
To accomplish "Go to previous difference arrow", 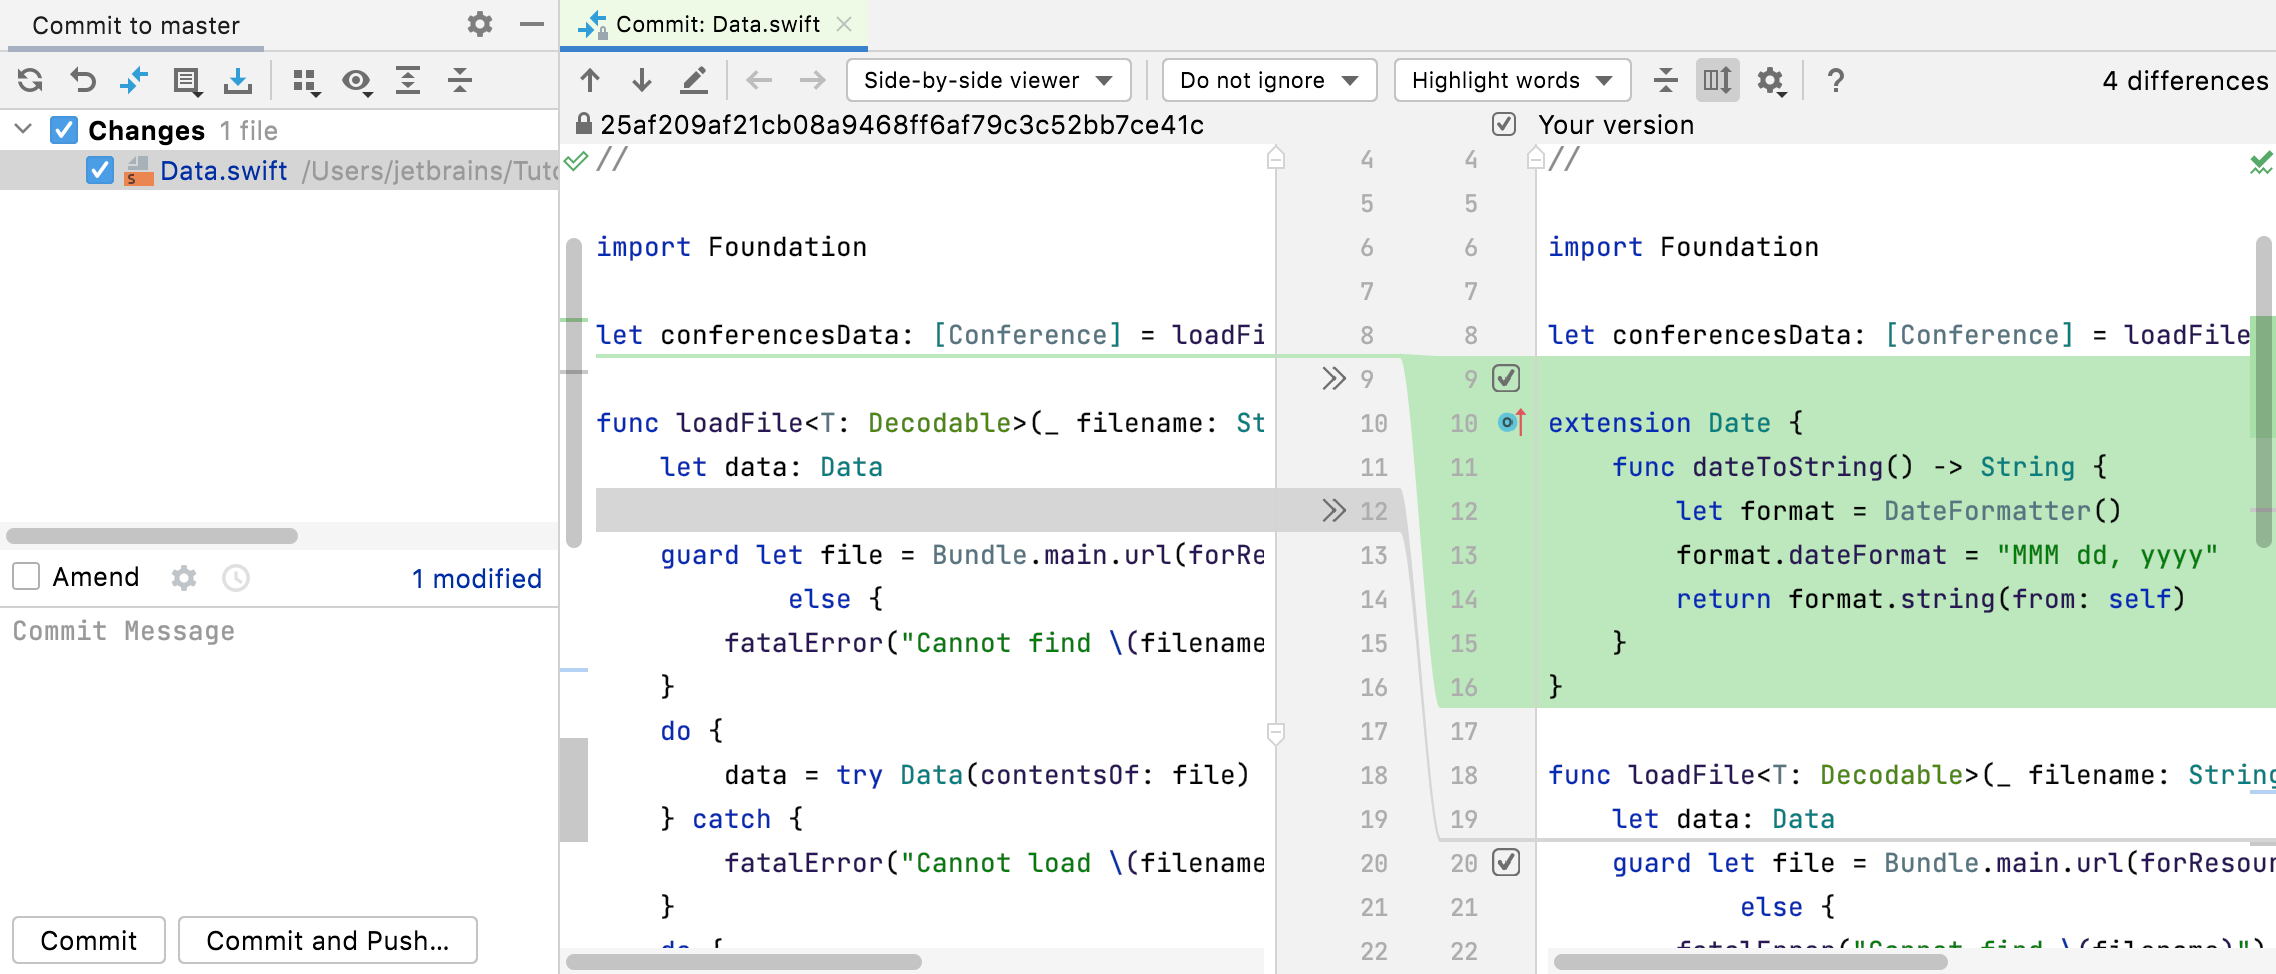I will (590, 80).
